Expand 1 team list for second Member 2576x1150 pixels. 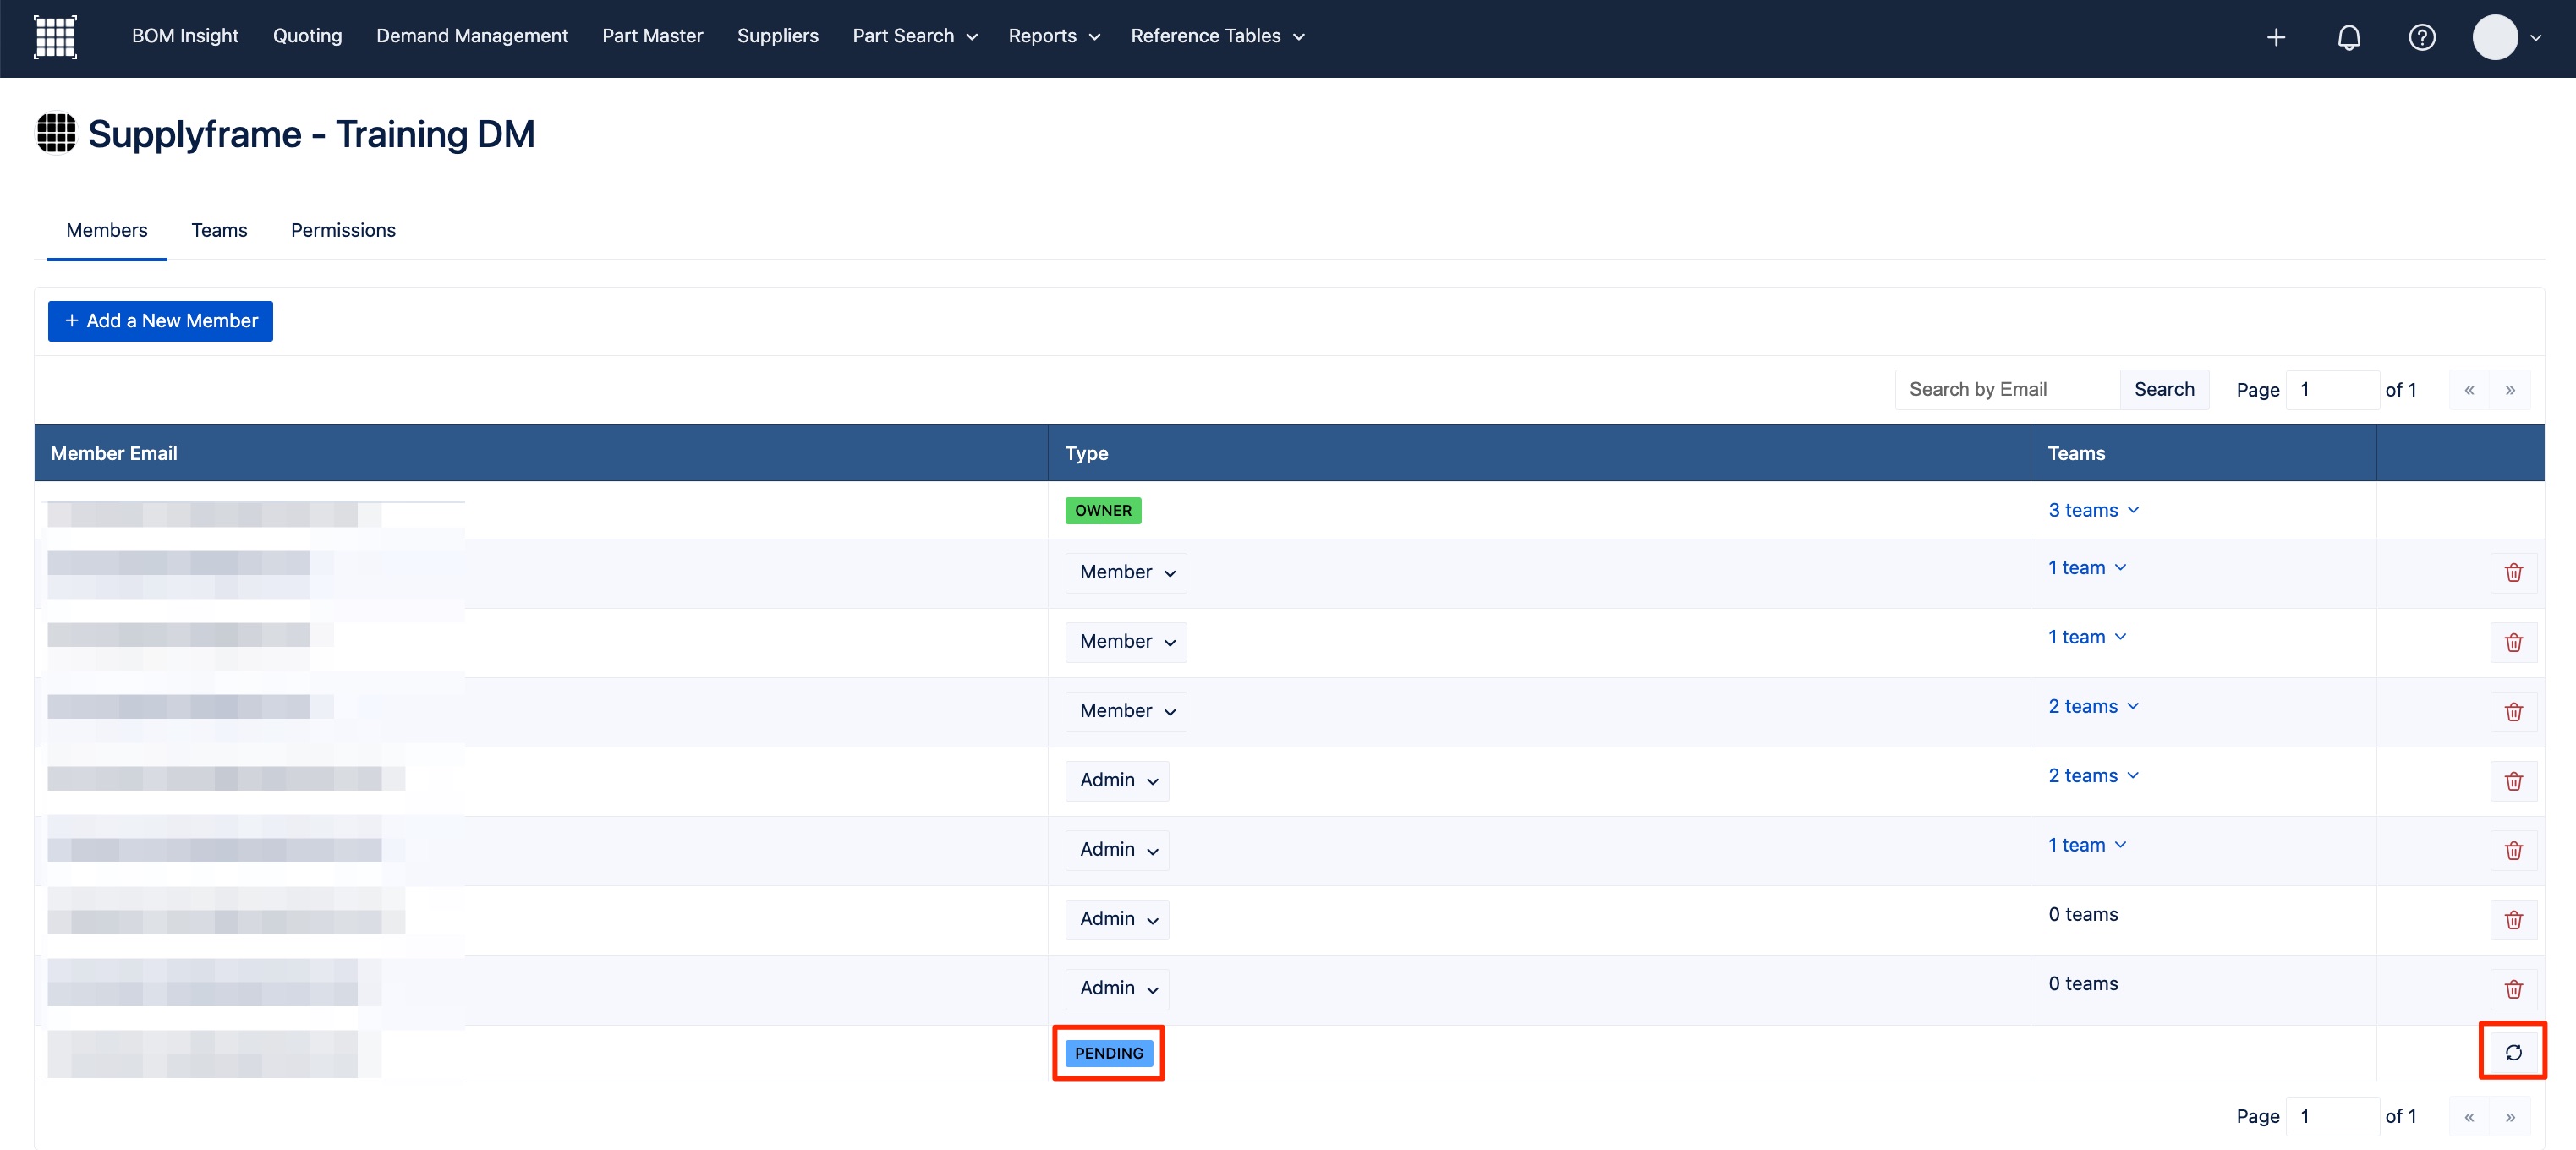tap(2087, 637)
